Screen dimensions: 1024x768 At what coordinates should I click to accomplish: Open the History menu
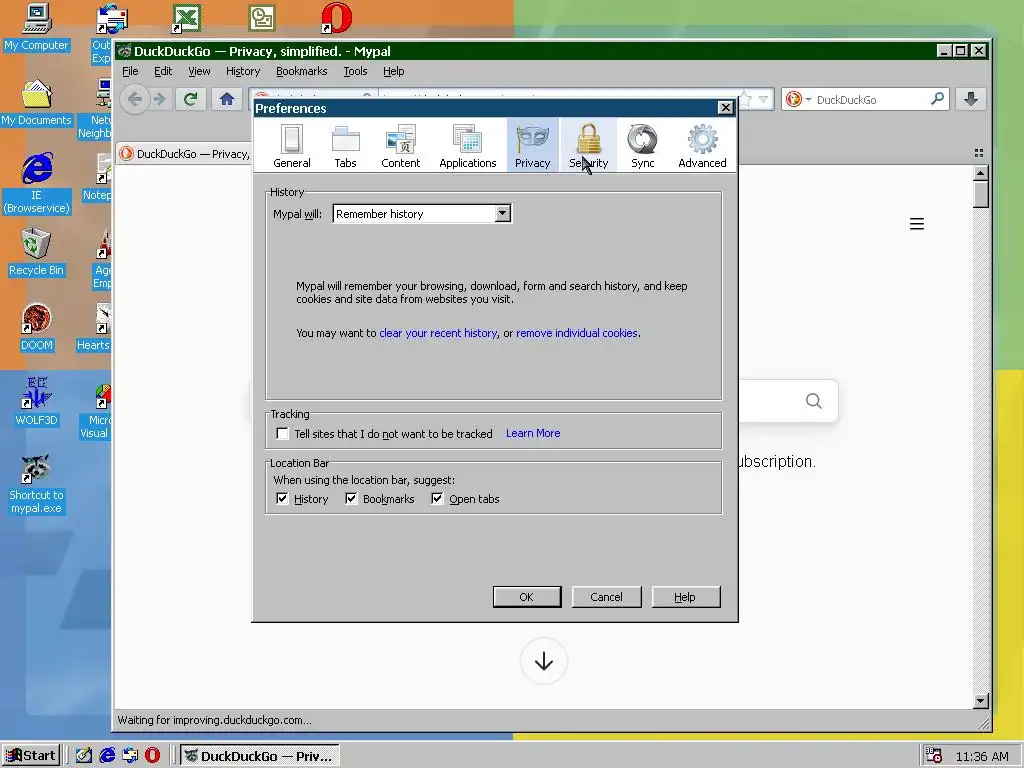pos(243,71)
